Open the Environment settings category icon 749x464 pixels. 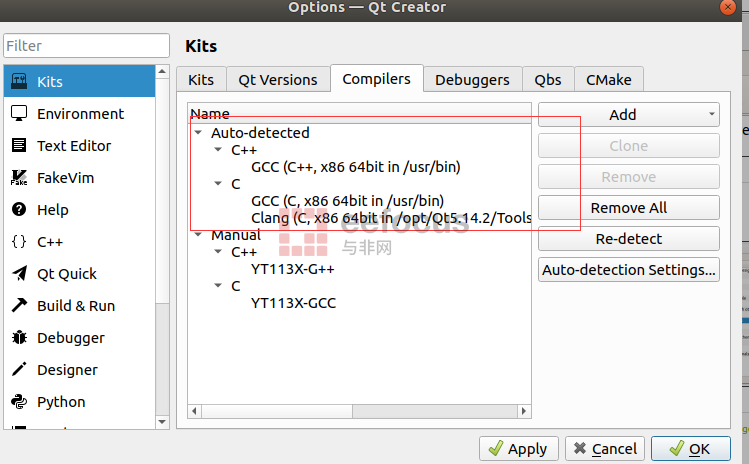click(18, 114)
